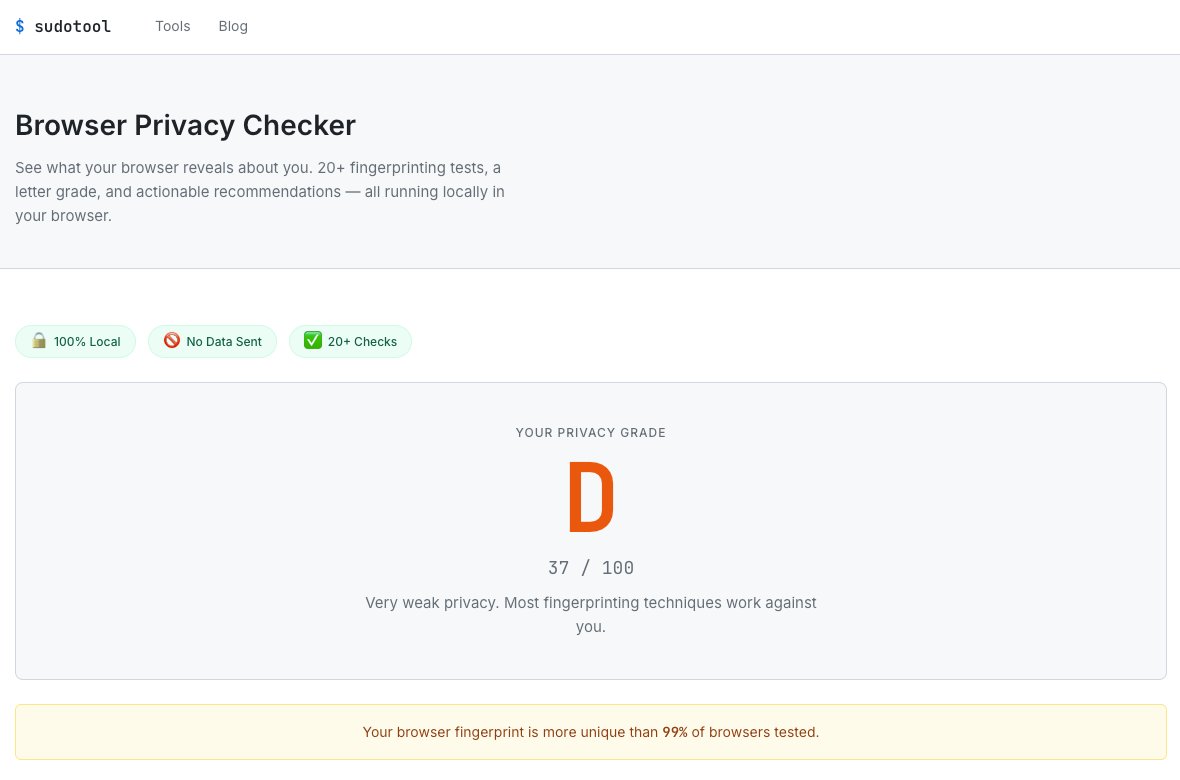Select the 20+ Checks badge label

[362, 342]
